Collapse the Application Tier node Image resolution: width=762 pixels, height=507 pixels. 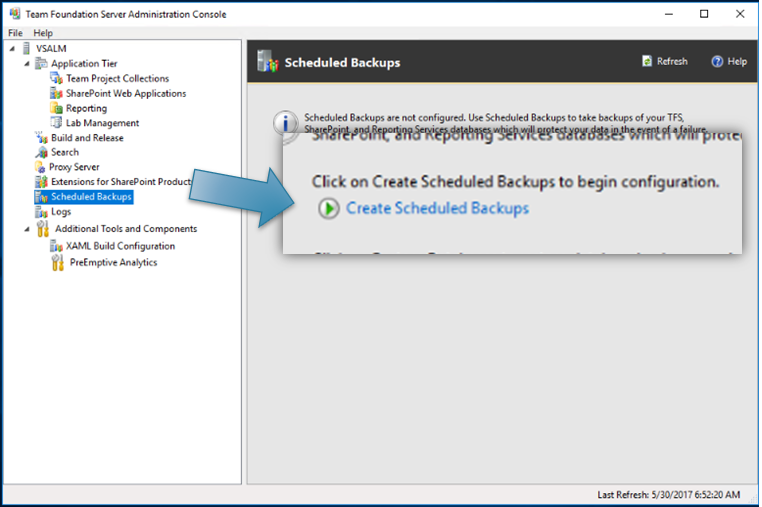pos(27,64)
